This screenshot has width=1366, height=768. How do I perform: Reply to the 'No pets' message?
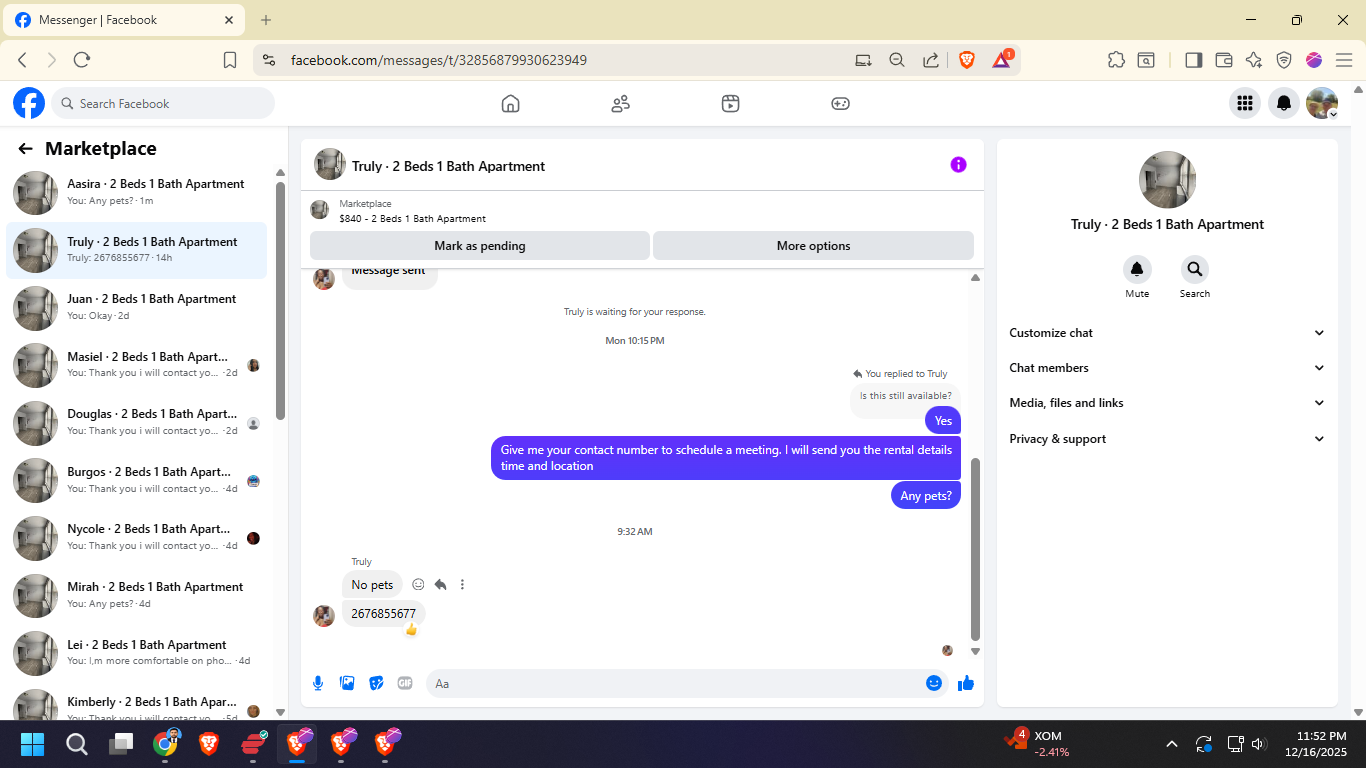(x=440, y=585)
